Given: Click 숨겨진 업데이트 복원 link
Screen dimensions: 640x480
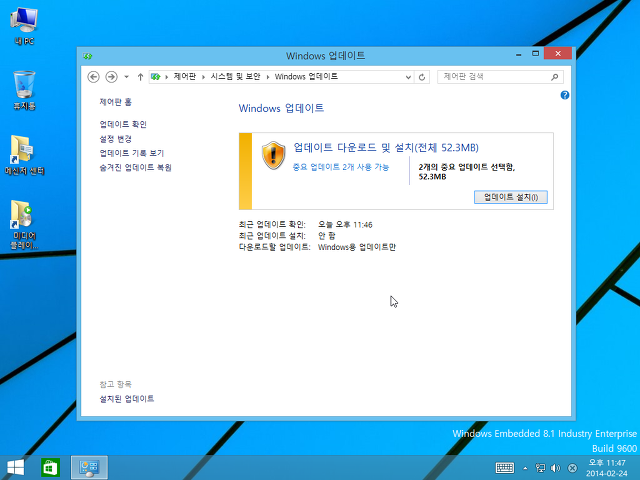Looking at the screenshot, I should click(136, 167).
